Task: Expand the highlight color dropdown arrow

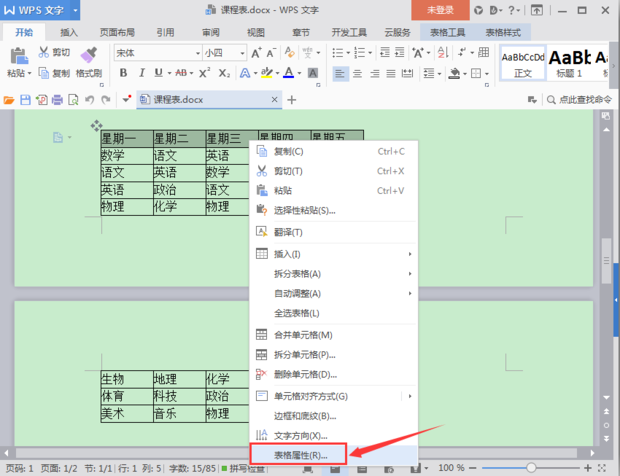Action: coord(277,73)
